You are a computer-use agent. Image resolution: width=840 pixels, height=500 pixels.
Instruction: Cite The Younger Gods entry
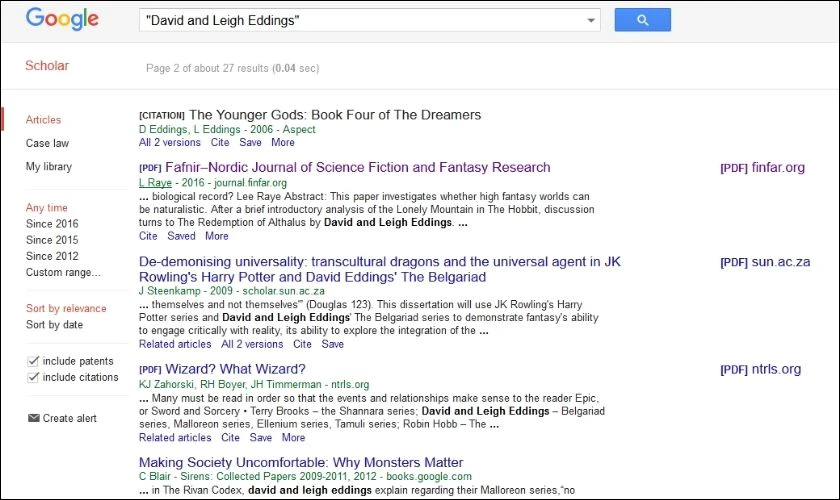220,143
